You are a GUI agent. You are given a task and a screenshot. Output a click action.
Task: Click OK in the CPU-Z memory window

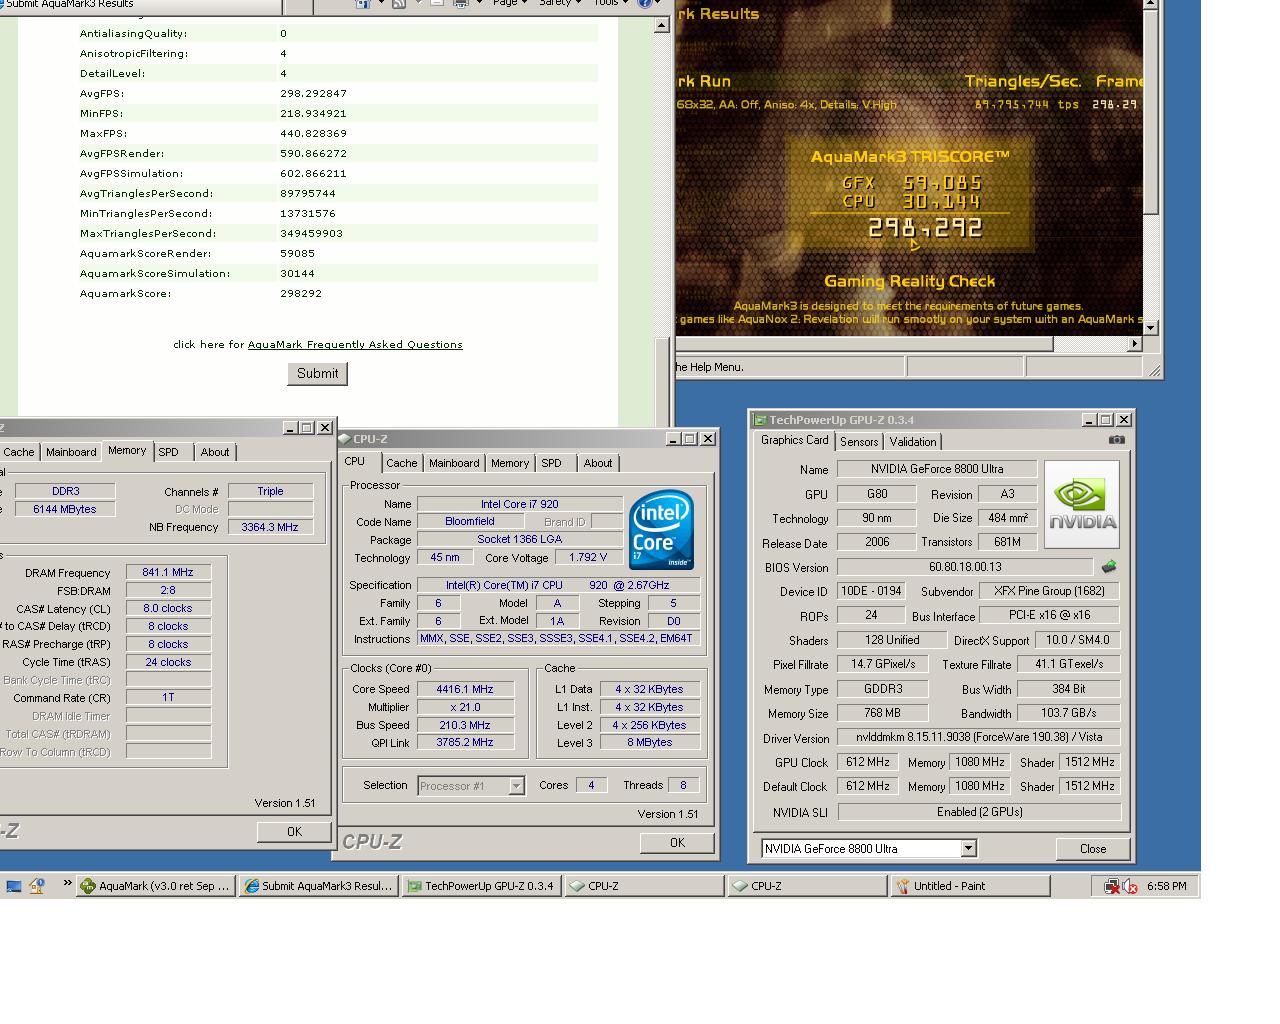[x=294, y=832]
